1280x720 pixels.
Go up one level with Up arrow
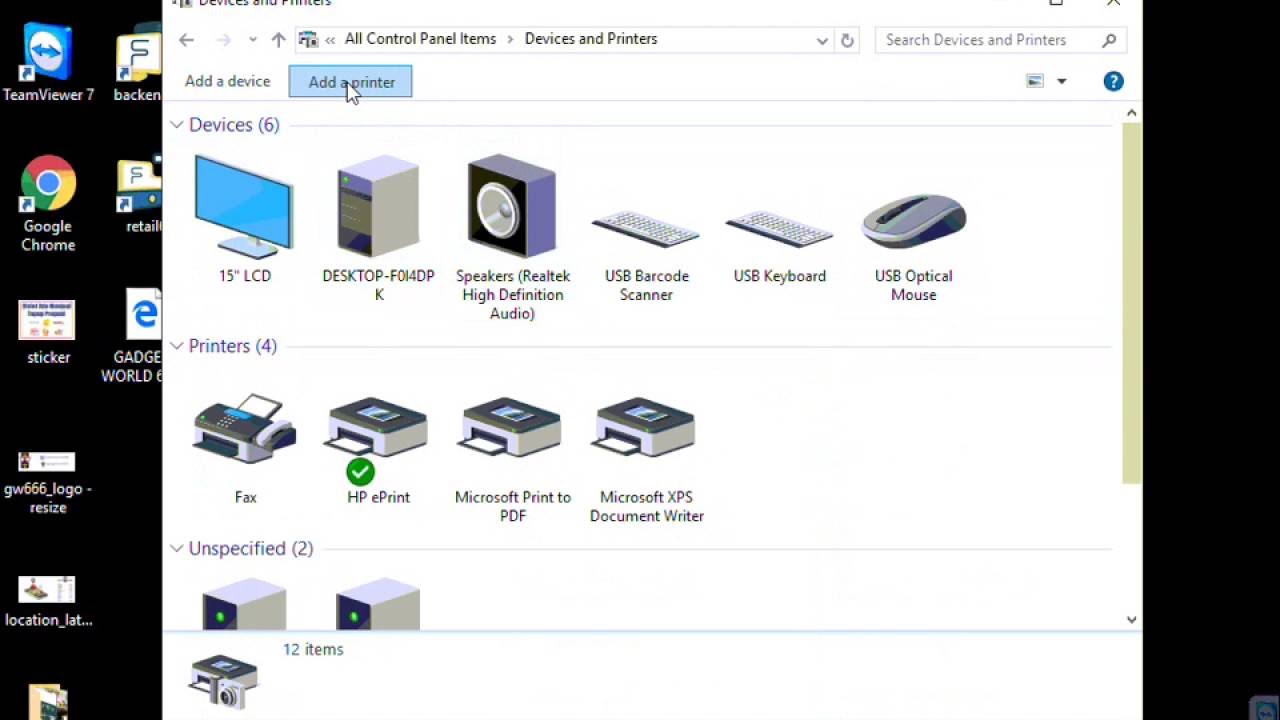pyautogui.click(x=278, y=40)
